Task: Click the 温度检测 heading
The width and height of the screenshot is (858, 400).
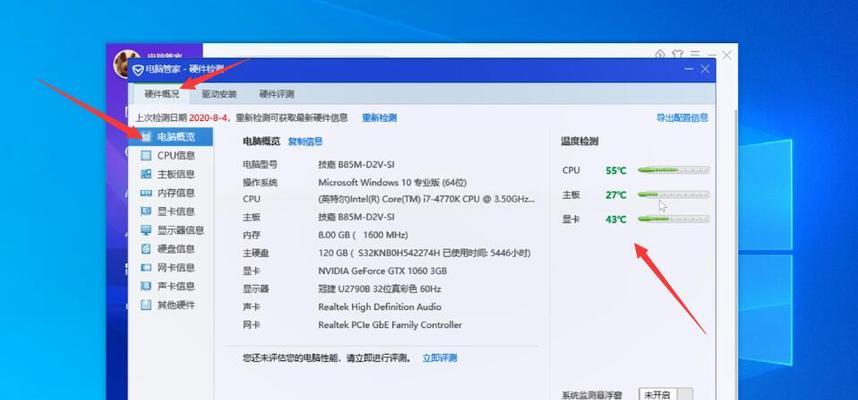Action: tap(579, 141)
